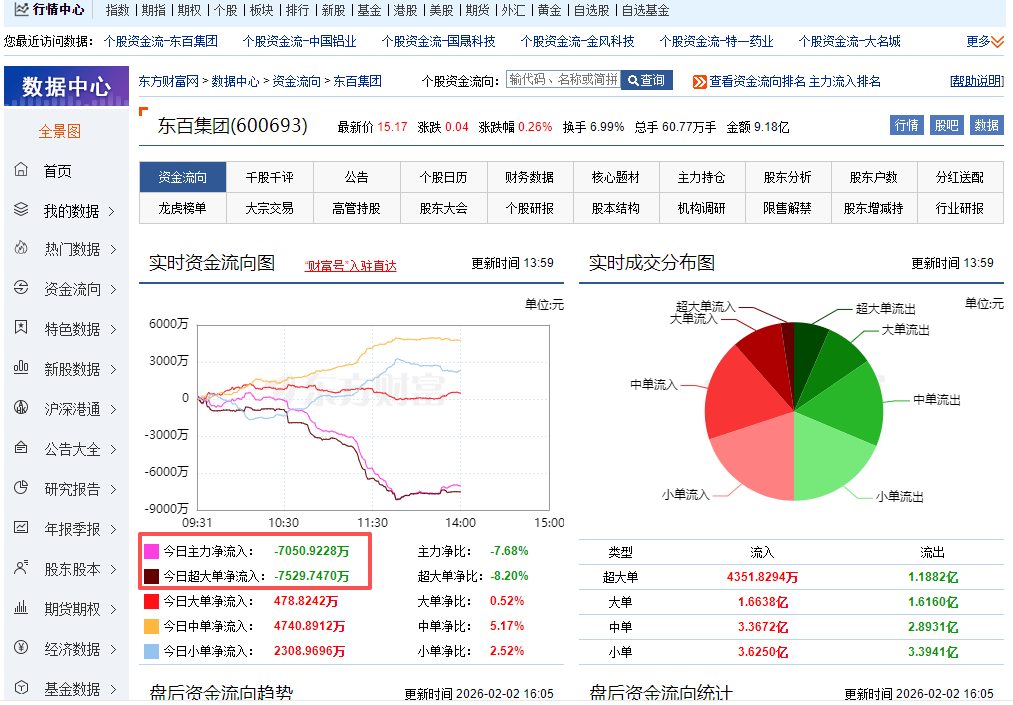
Task: Open recent link 个股资金流-特一药业
Action: pyautogui.click(x=716, y=41)
